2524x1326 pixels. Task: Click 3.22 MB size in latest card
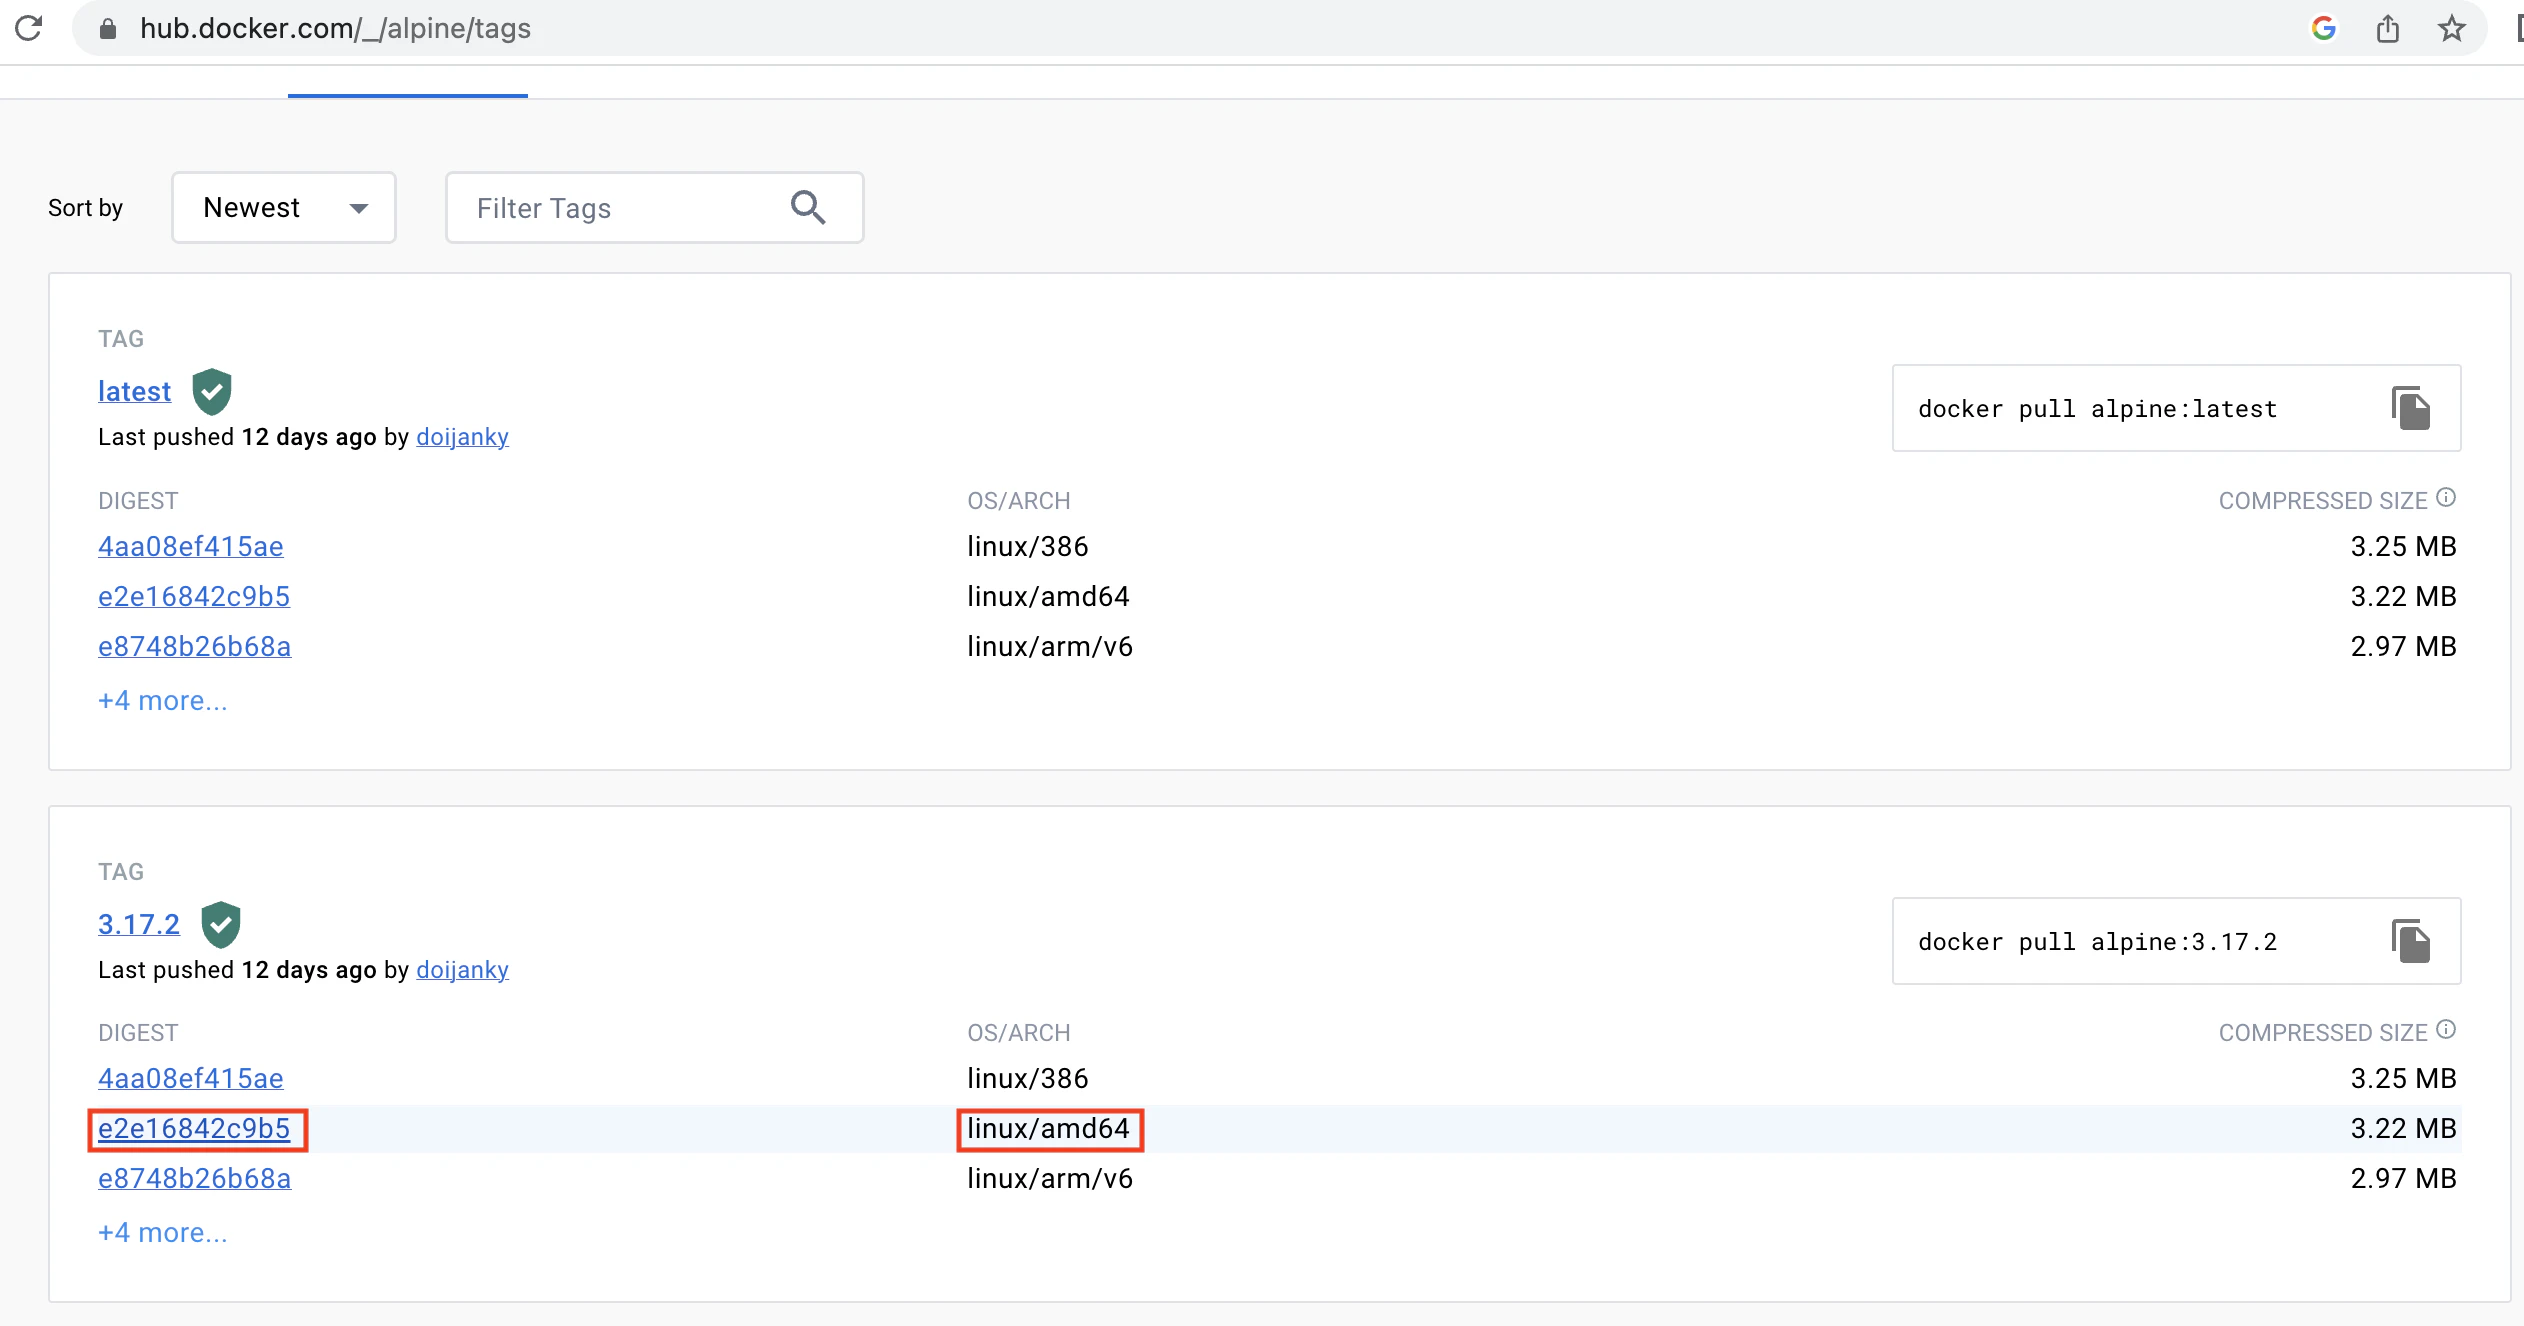click(2403, 597)
